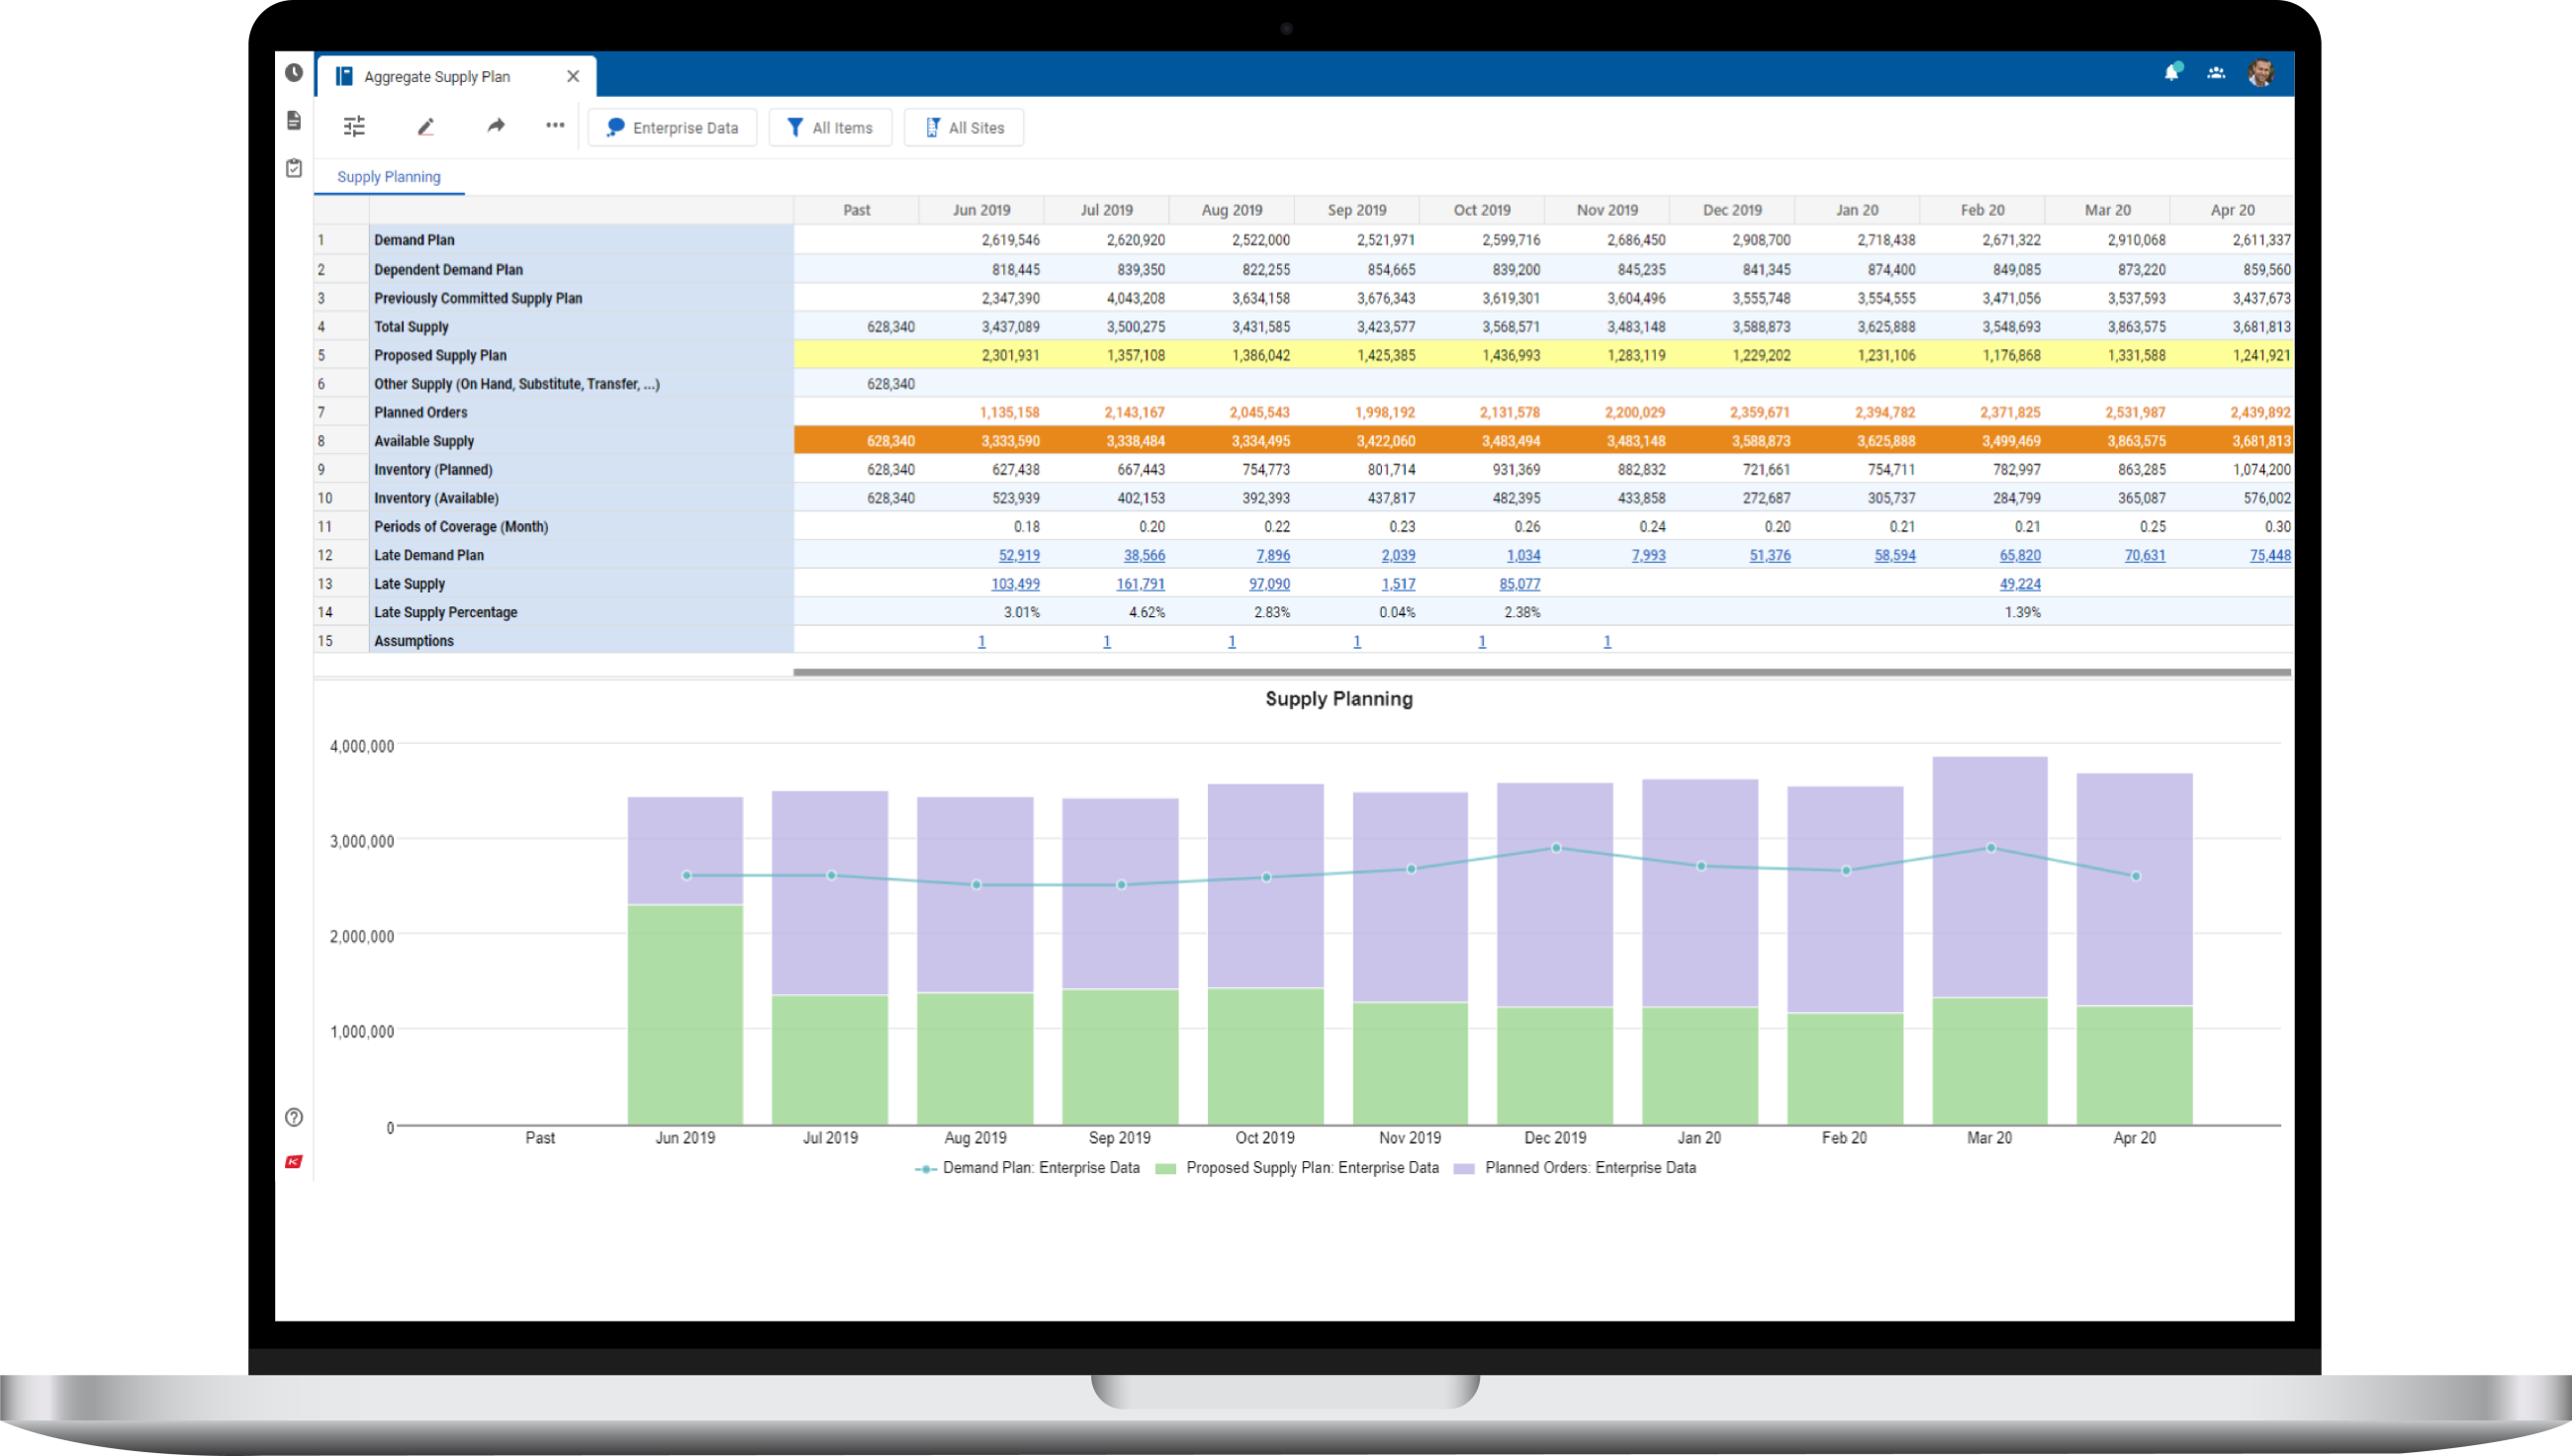Open the settings sliders toolbar icon
2572x1456 pixels.
(354, 126)
